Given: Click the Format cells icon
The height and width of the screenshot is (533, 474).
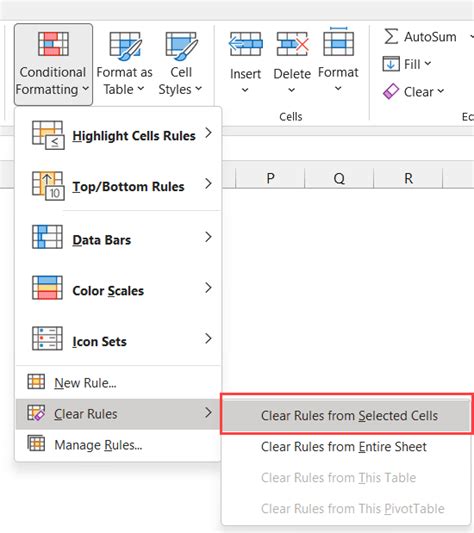Looking at the screenshot, I should [x=338, y=41].
